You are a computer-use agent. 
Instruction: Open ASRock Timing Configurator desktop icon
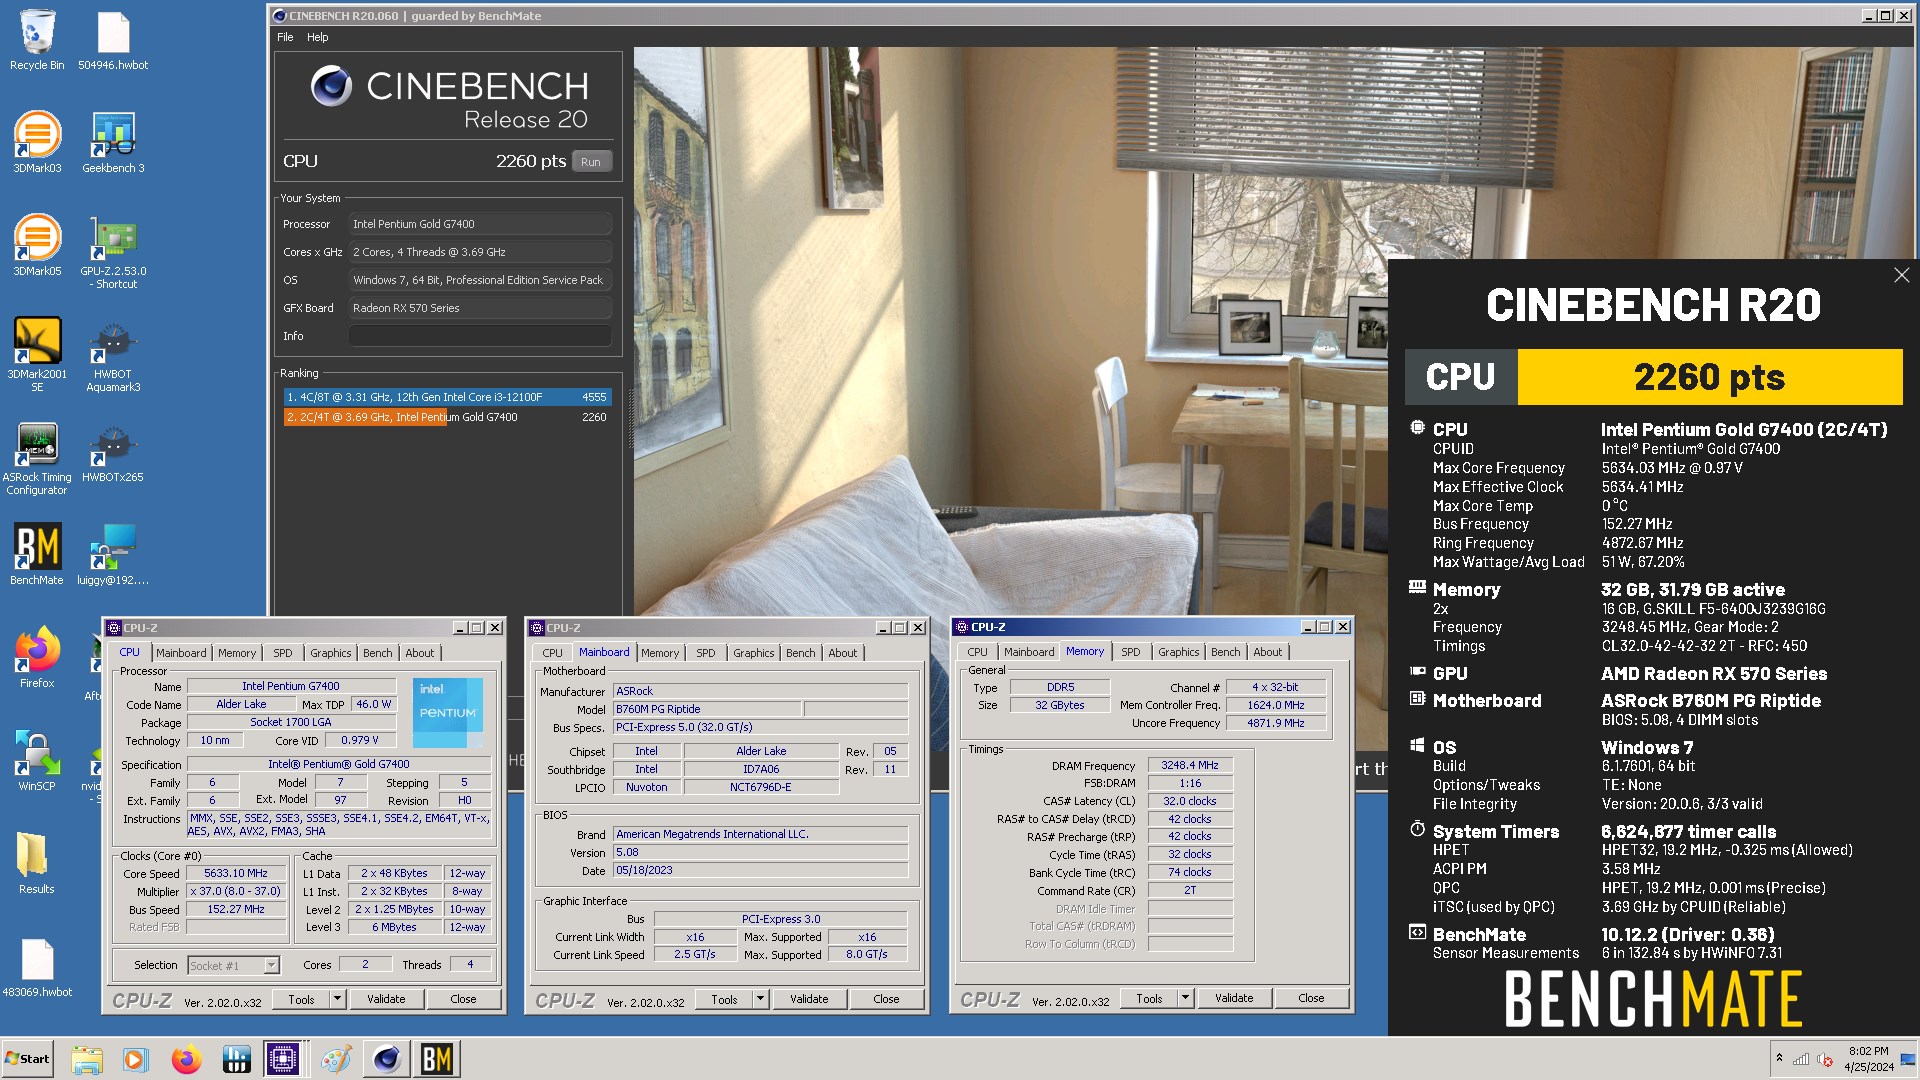pos(37,456)
